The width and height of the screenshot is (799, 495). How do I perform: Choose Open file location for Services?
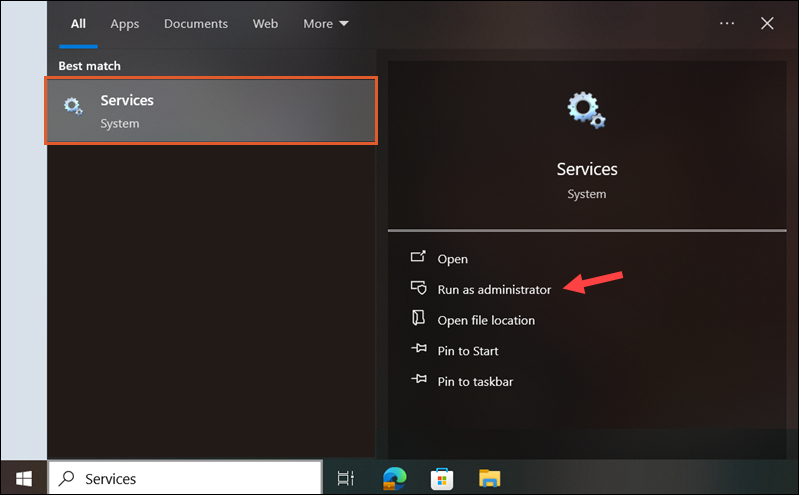[x=486, y=320]
